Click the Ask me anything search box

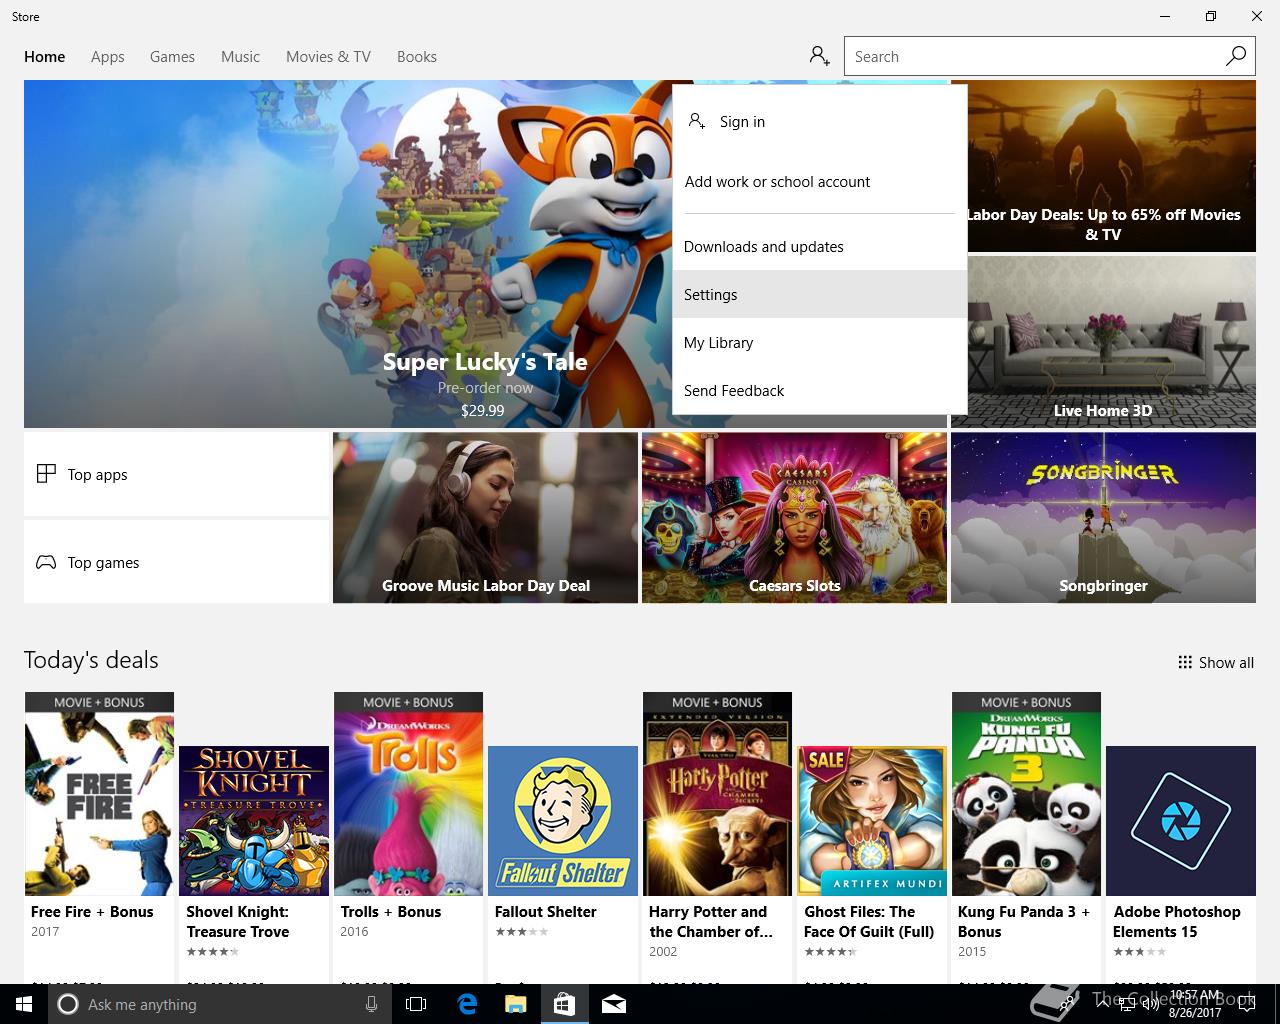(218, 1004)
